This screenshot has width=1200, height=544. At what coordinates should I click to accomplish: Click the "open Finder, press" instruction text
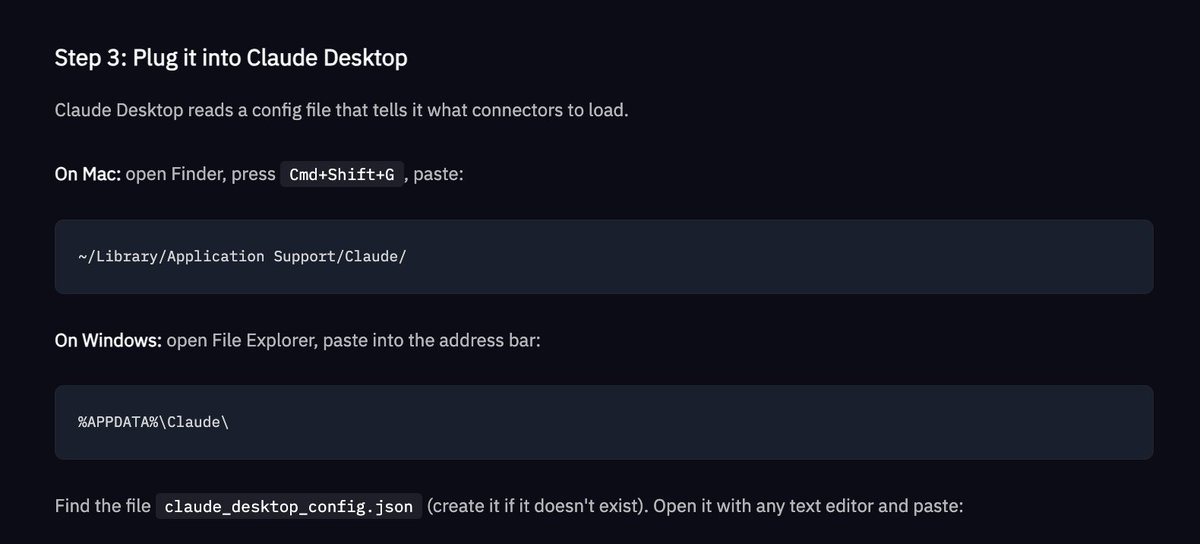[x=201, y=174]
